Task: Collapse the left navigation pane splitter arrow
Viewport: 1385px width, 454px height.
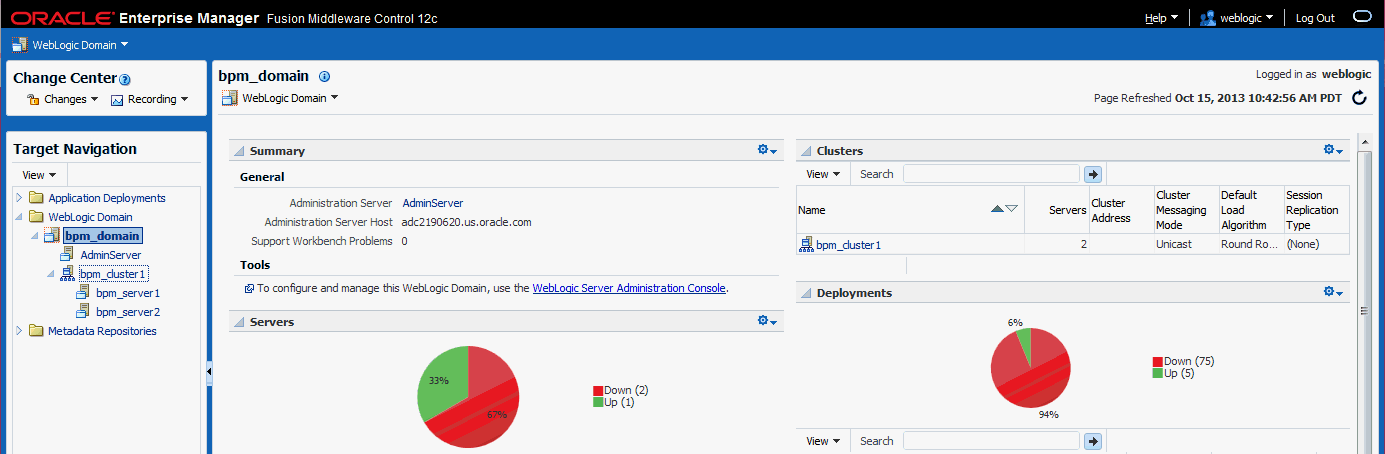Action: pyautogui.click(x=209, y=371)
